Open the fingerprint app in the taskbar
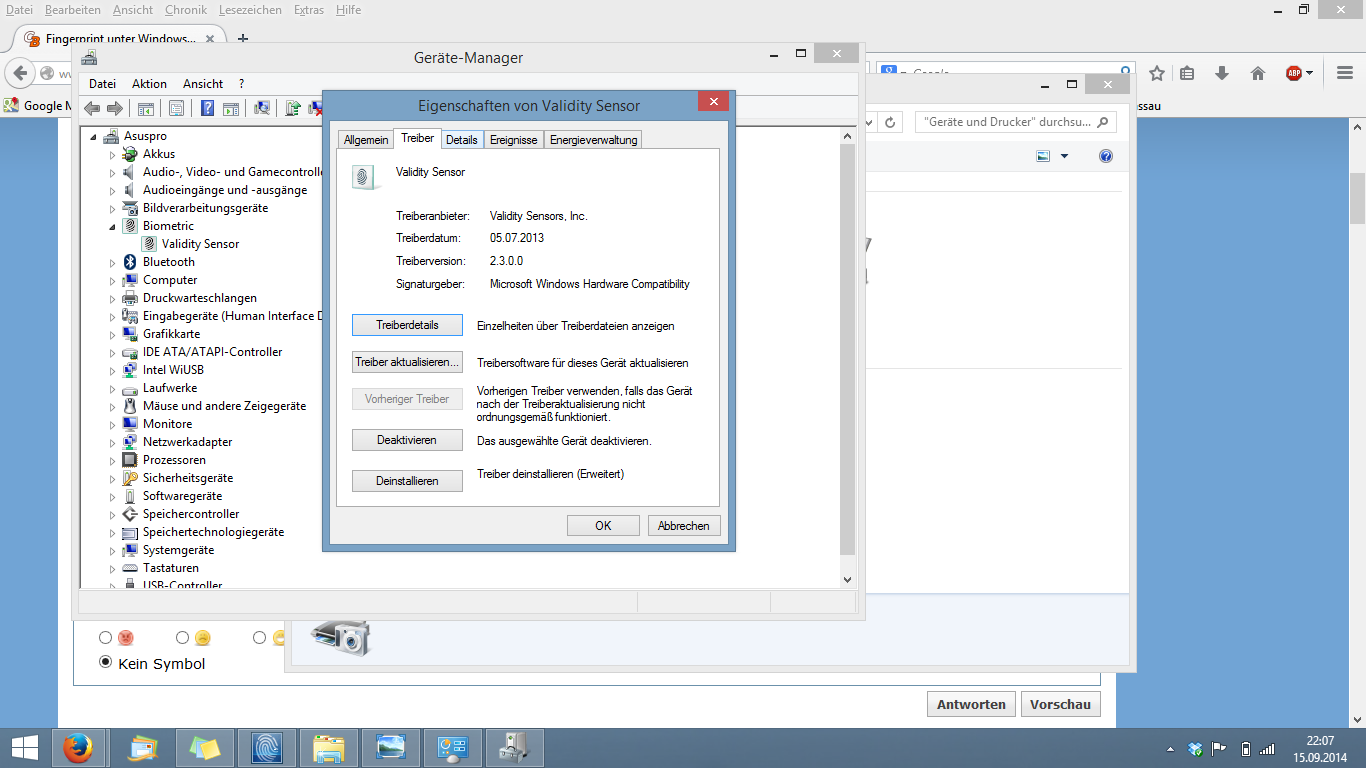The height and width of the screenshot is (768, 1366). pos(267,747)
